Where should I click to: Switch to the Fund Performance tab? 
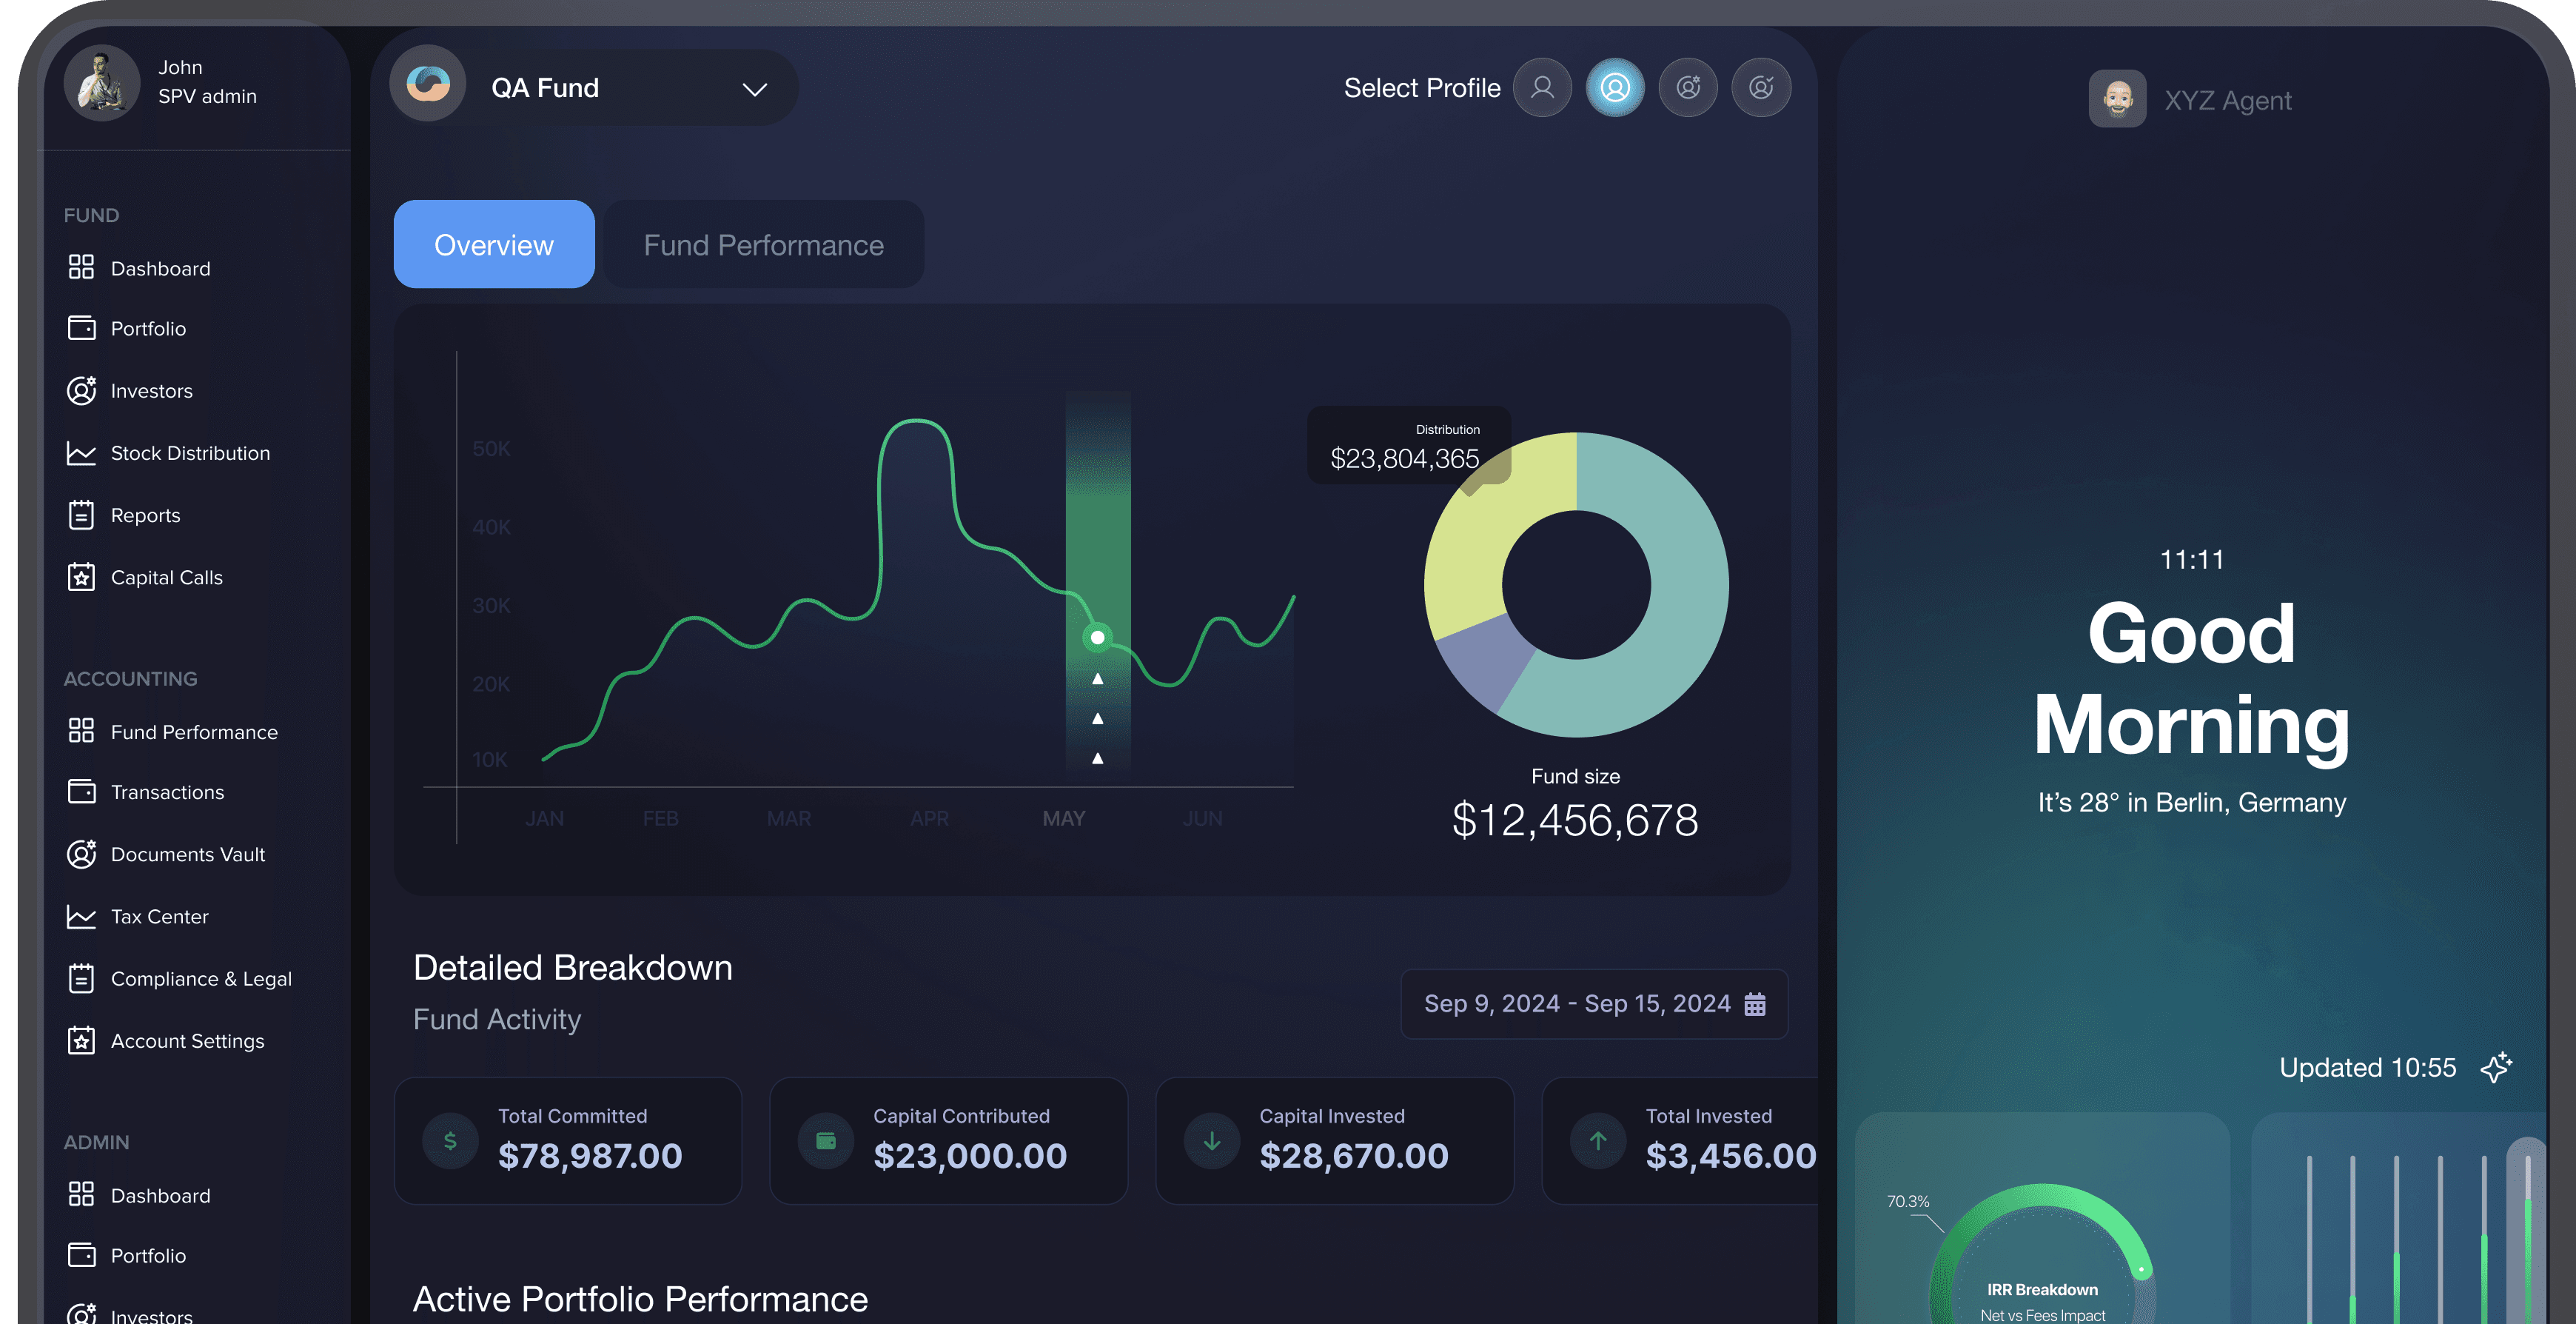(763, 244)
